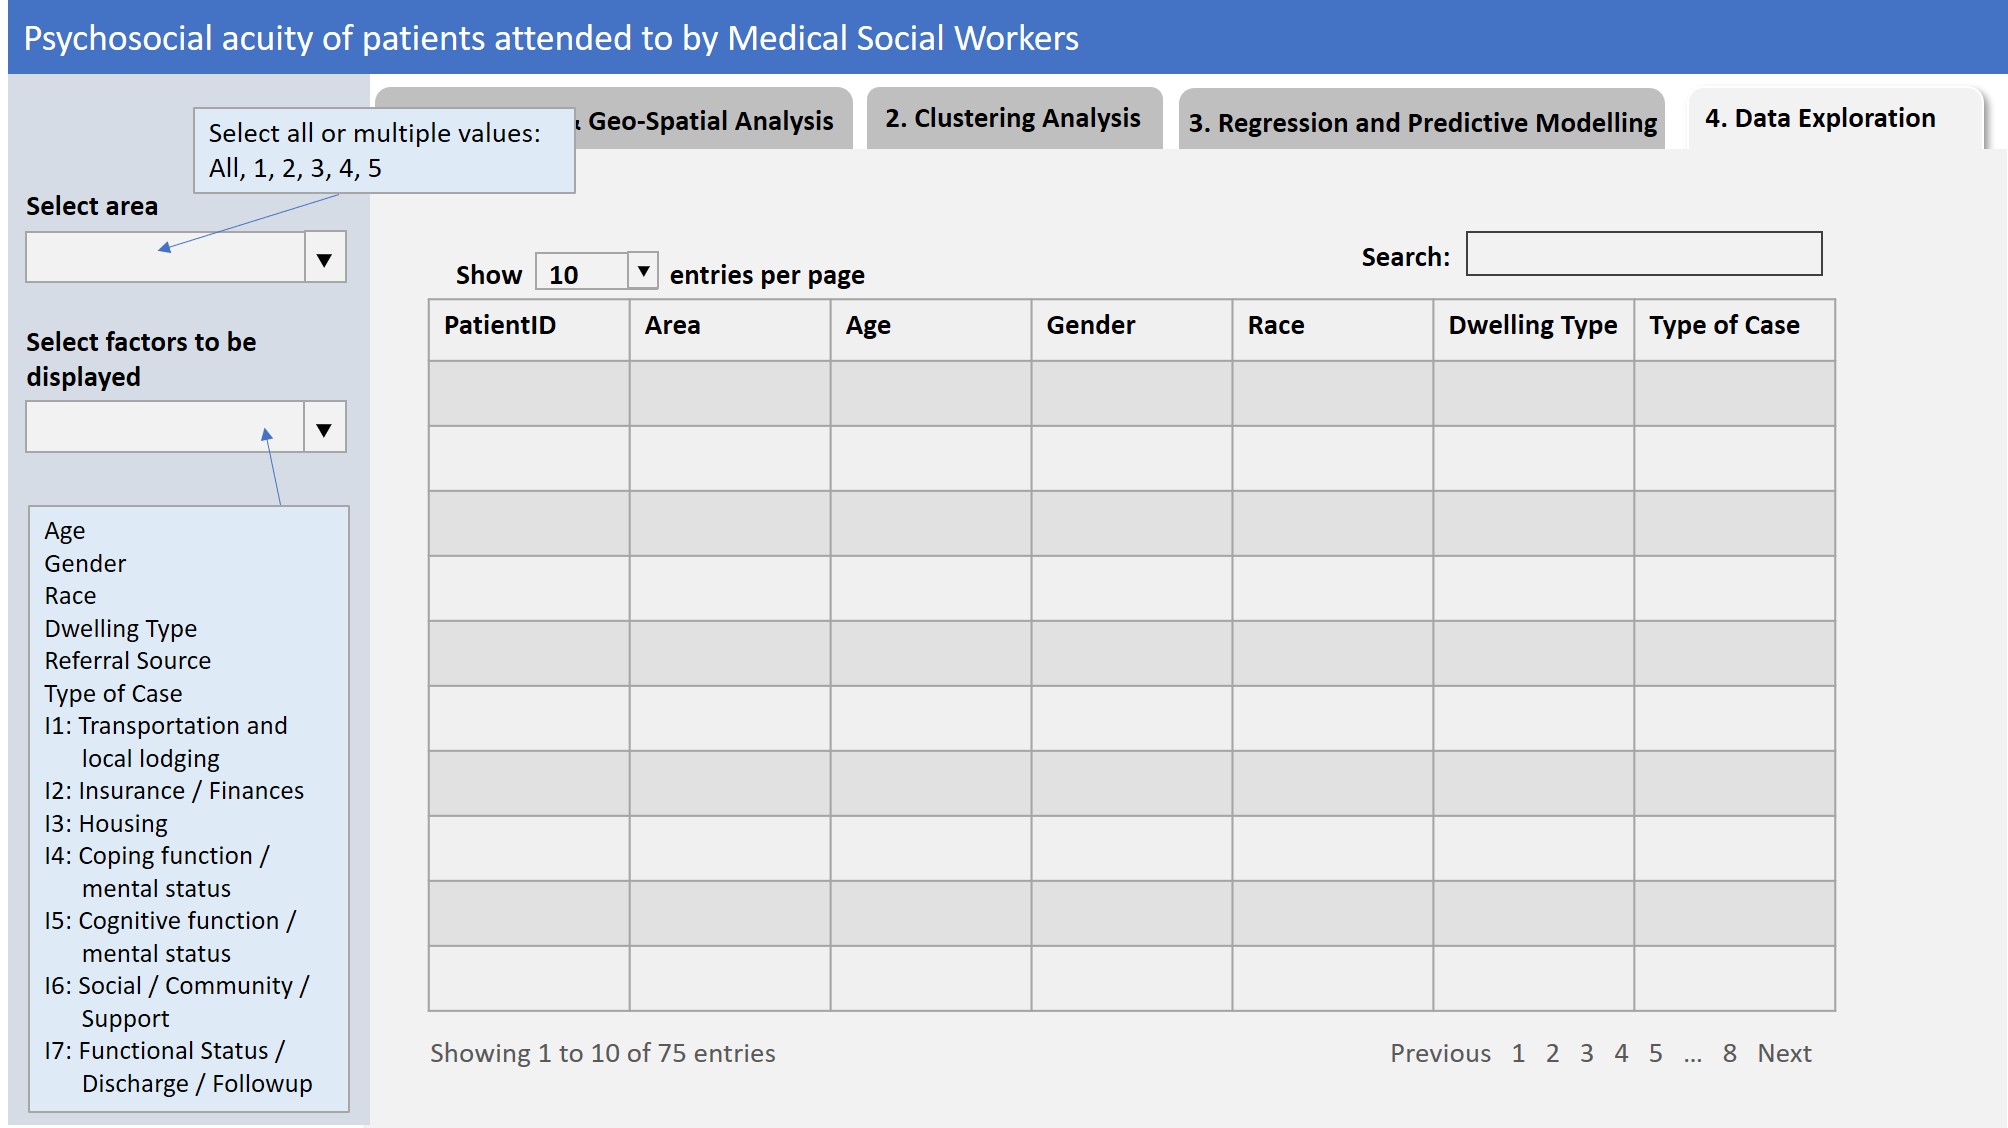Image resolution: width=2008 pixels, height=1128 pixels.
Task: Click the PatientID column header
Action: [500, 325]
